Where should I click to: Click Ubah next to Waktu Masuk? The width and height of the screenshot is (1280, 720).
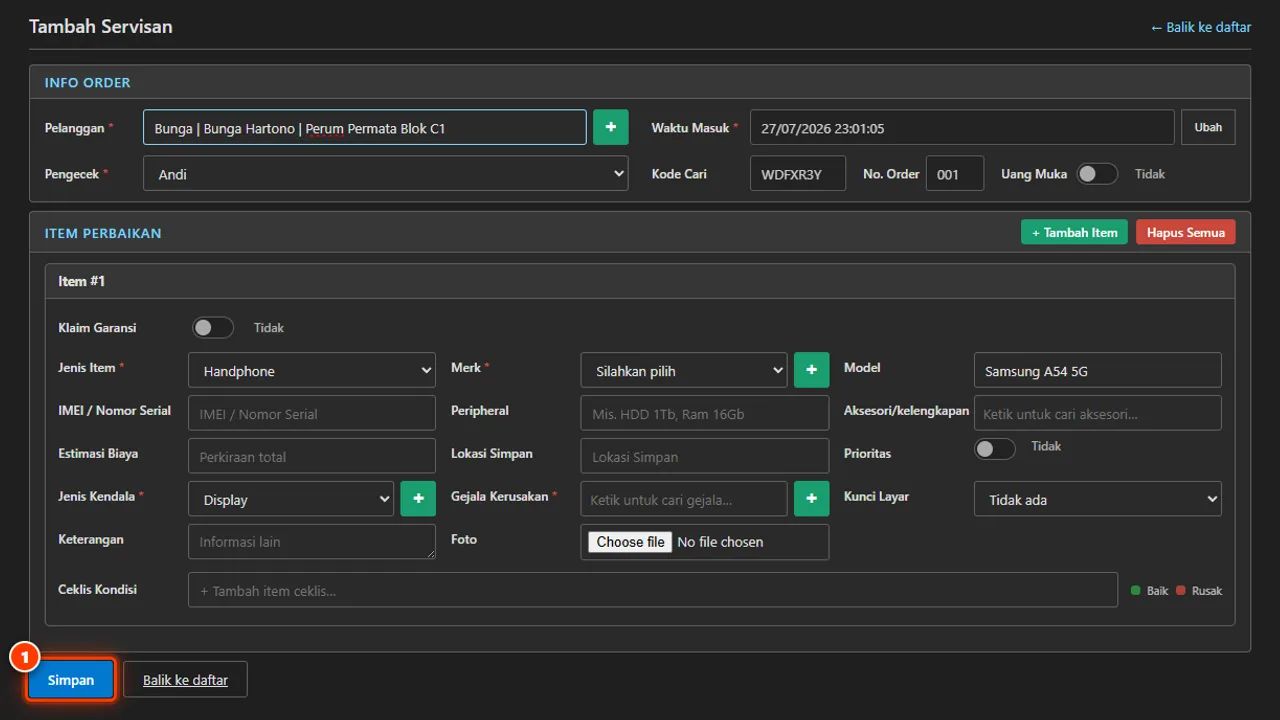click(x=1208, y=127)
